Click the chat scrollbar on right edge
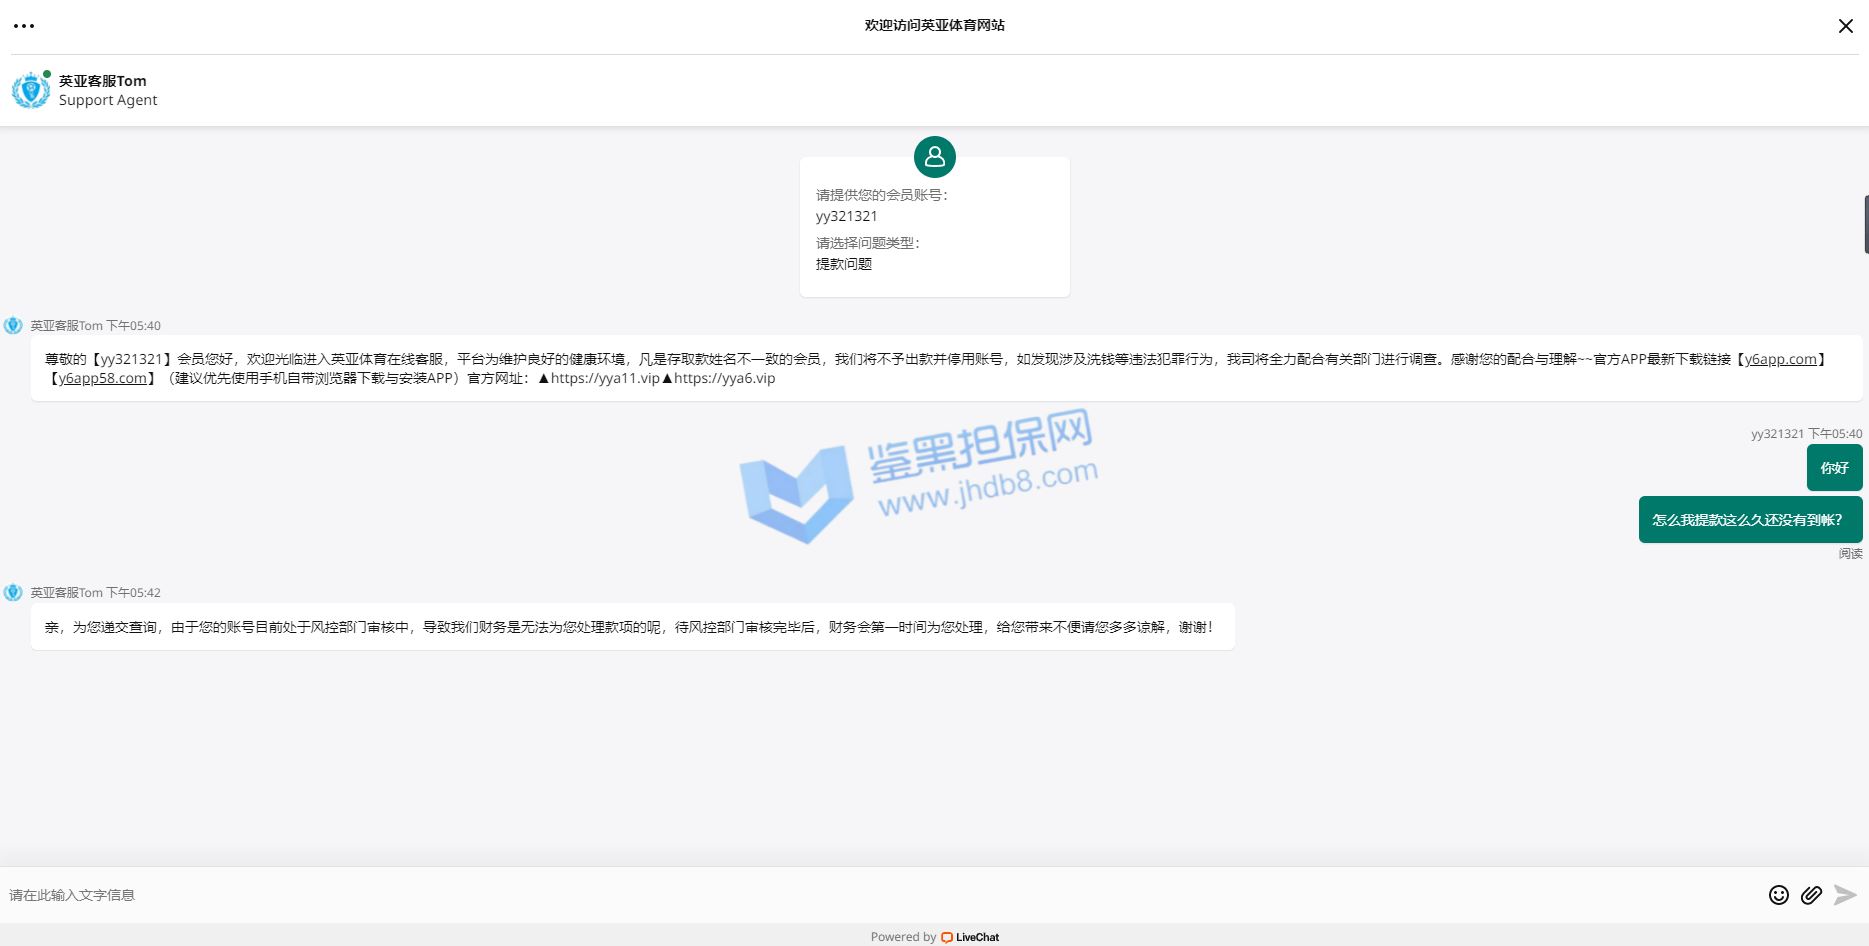This screenshot has width=1869, height=946. point(1865,224)
